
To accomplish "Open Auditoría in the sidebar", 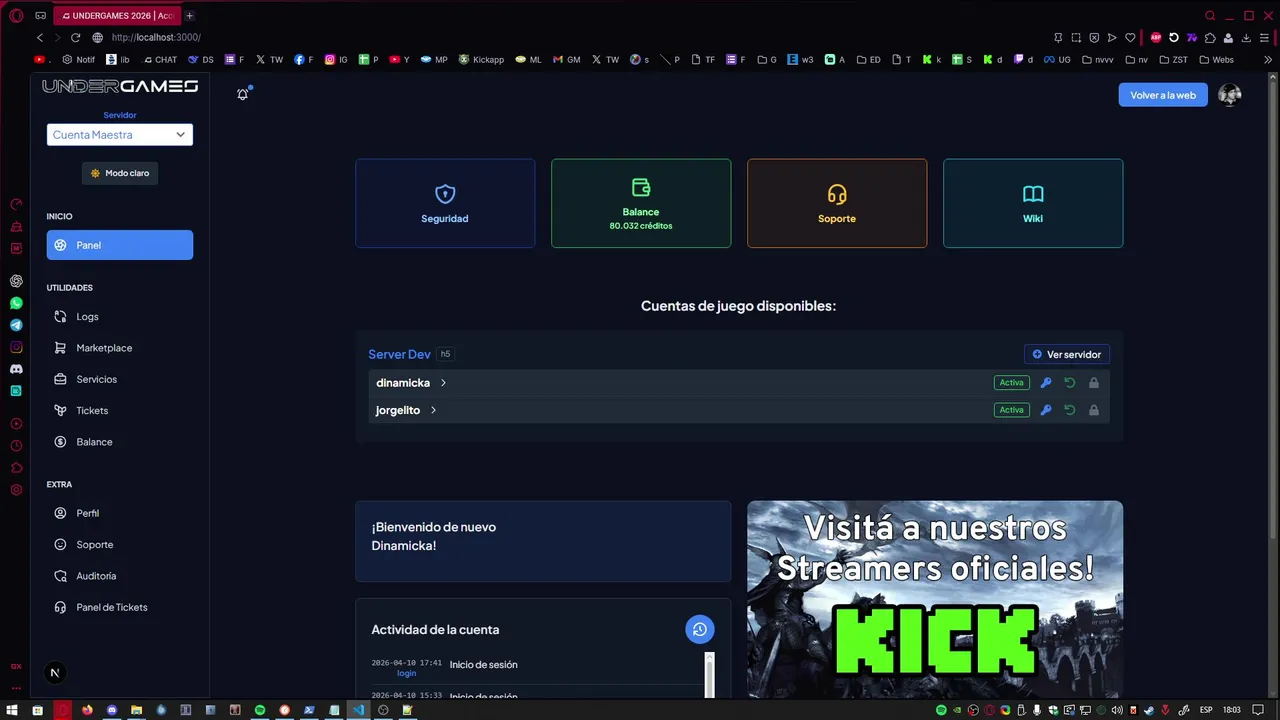I will tap(120, 576).
